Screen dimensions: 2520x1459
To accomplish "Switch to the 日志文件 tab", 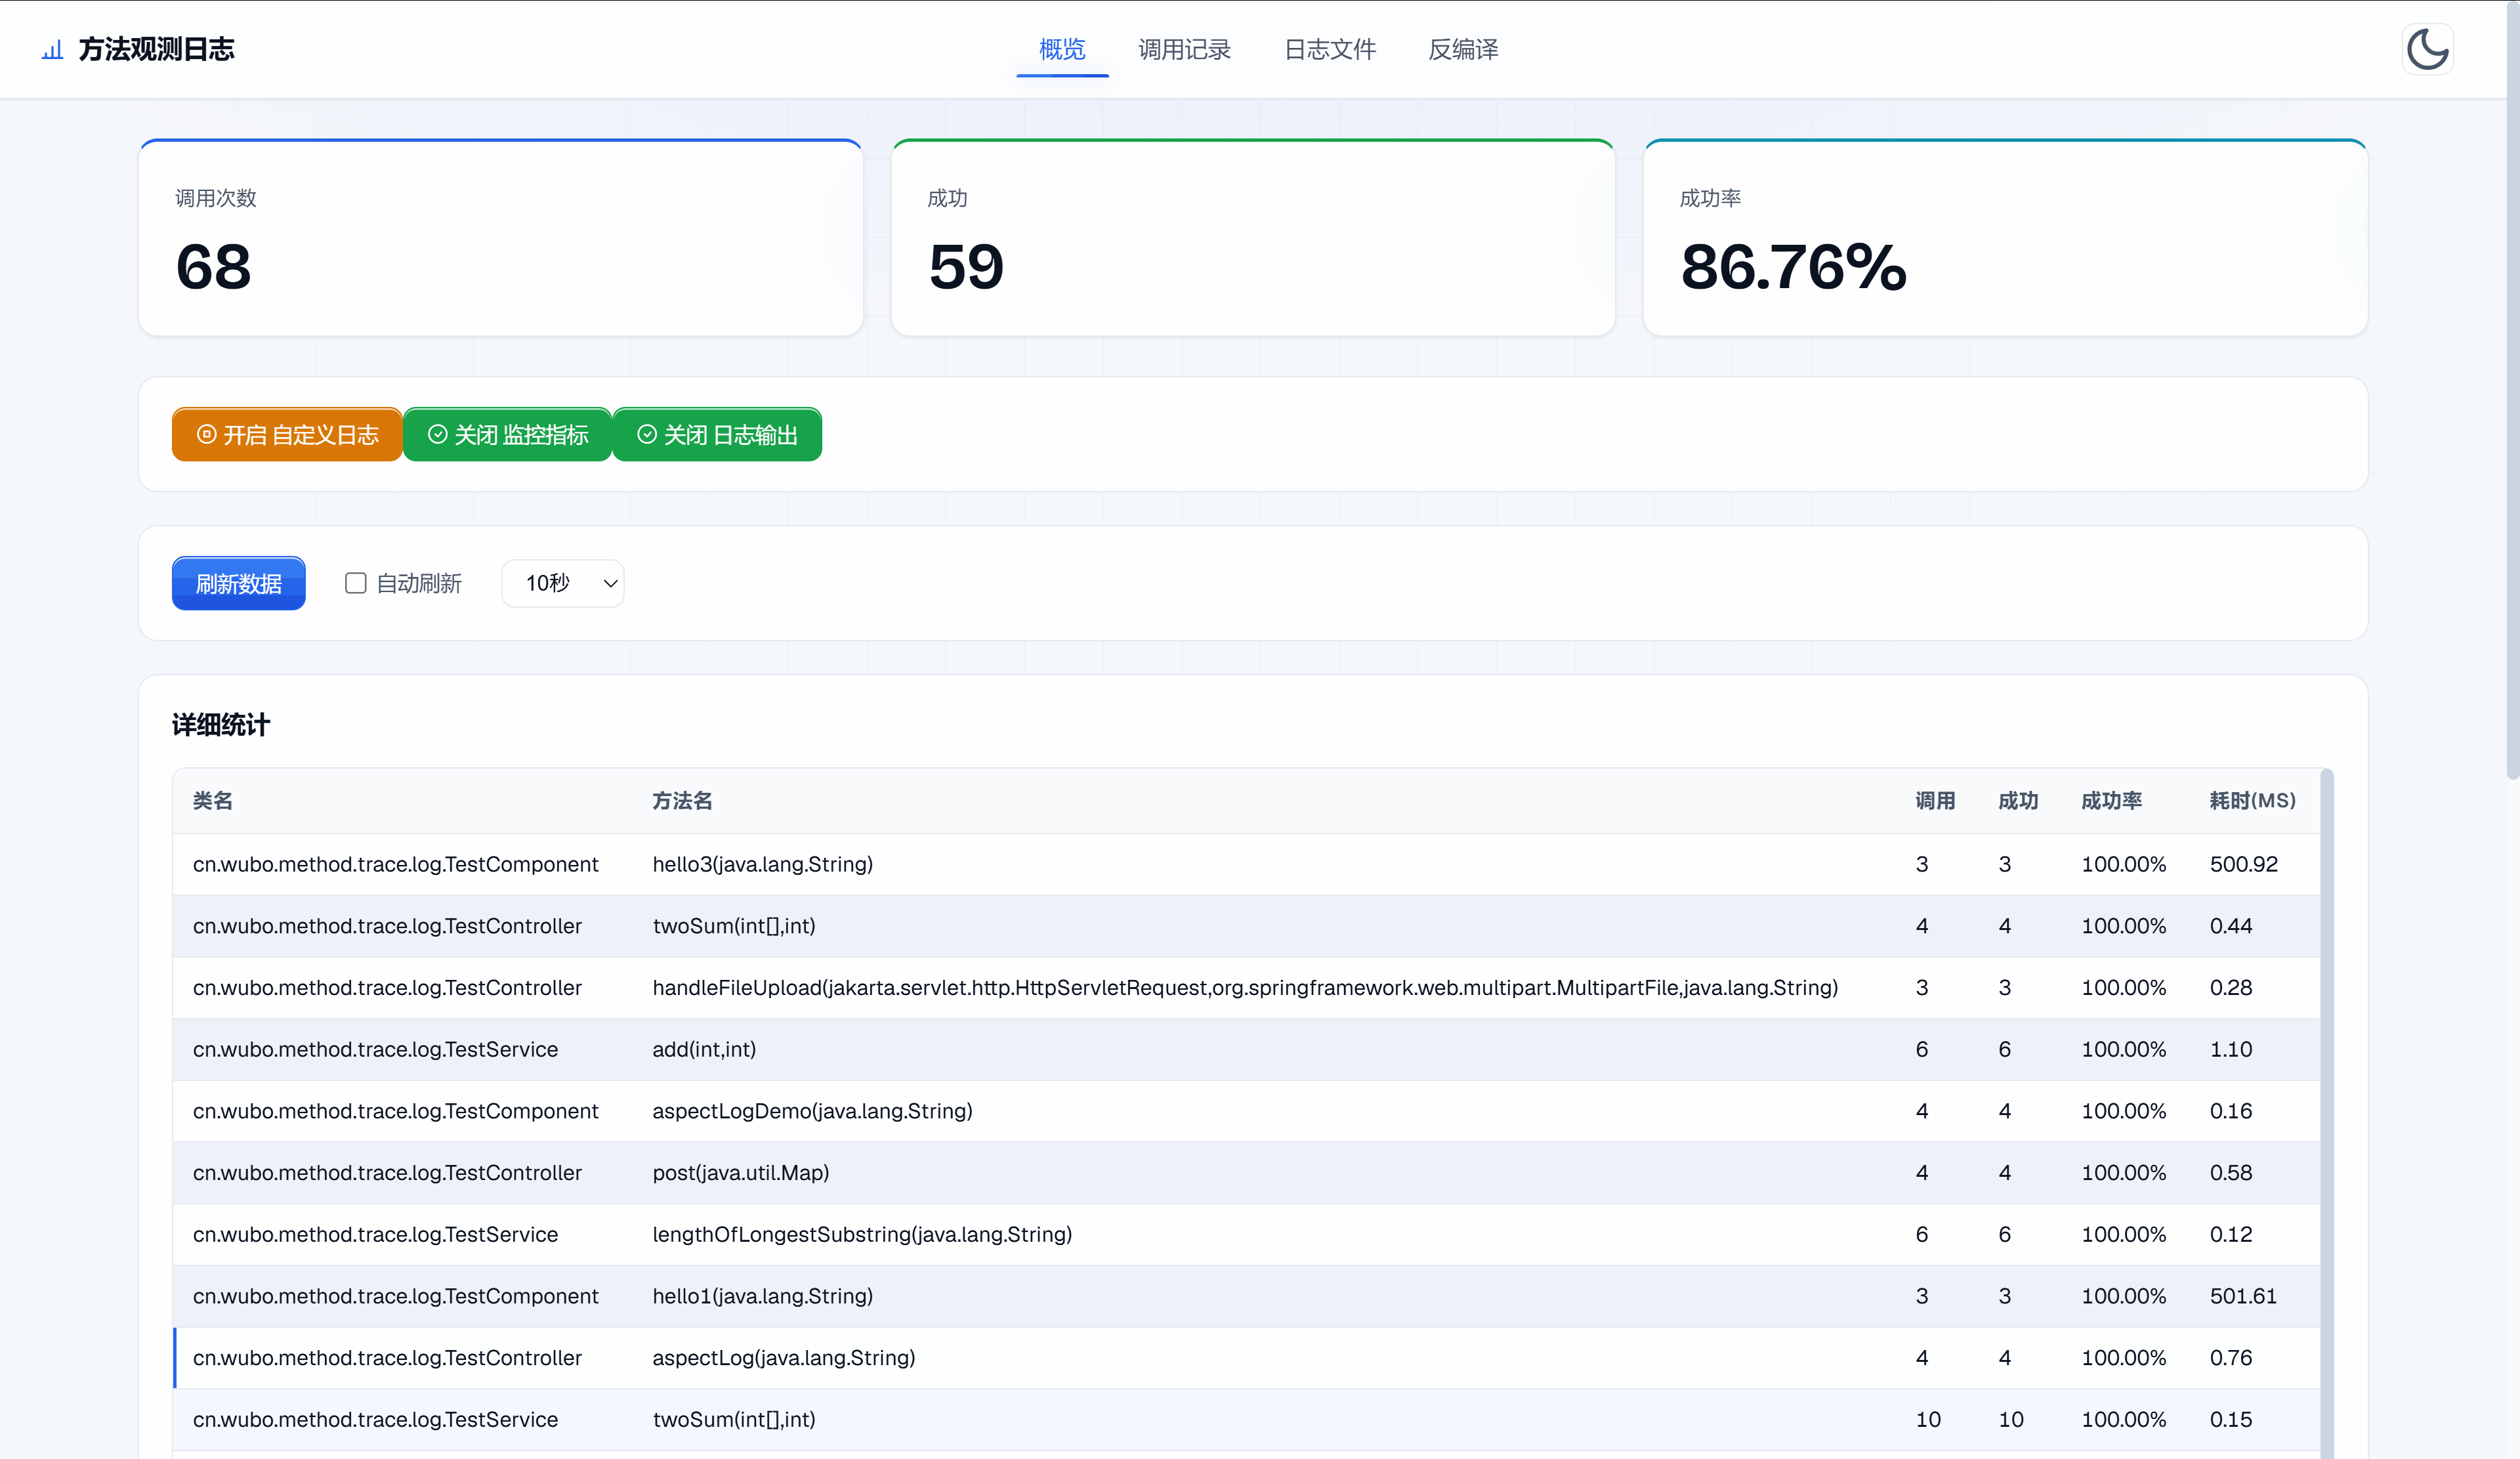I will coord(1330,49).
